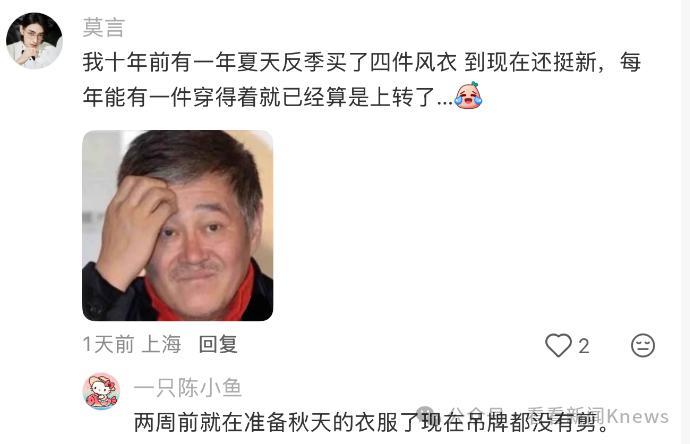Visit 一只陈小鱼's profile via username
Screen dimensions: 690x444
click(188, 388)
